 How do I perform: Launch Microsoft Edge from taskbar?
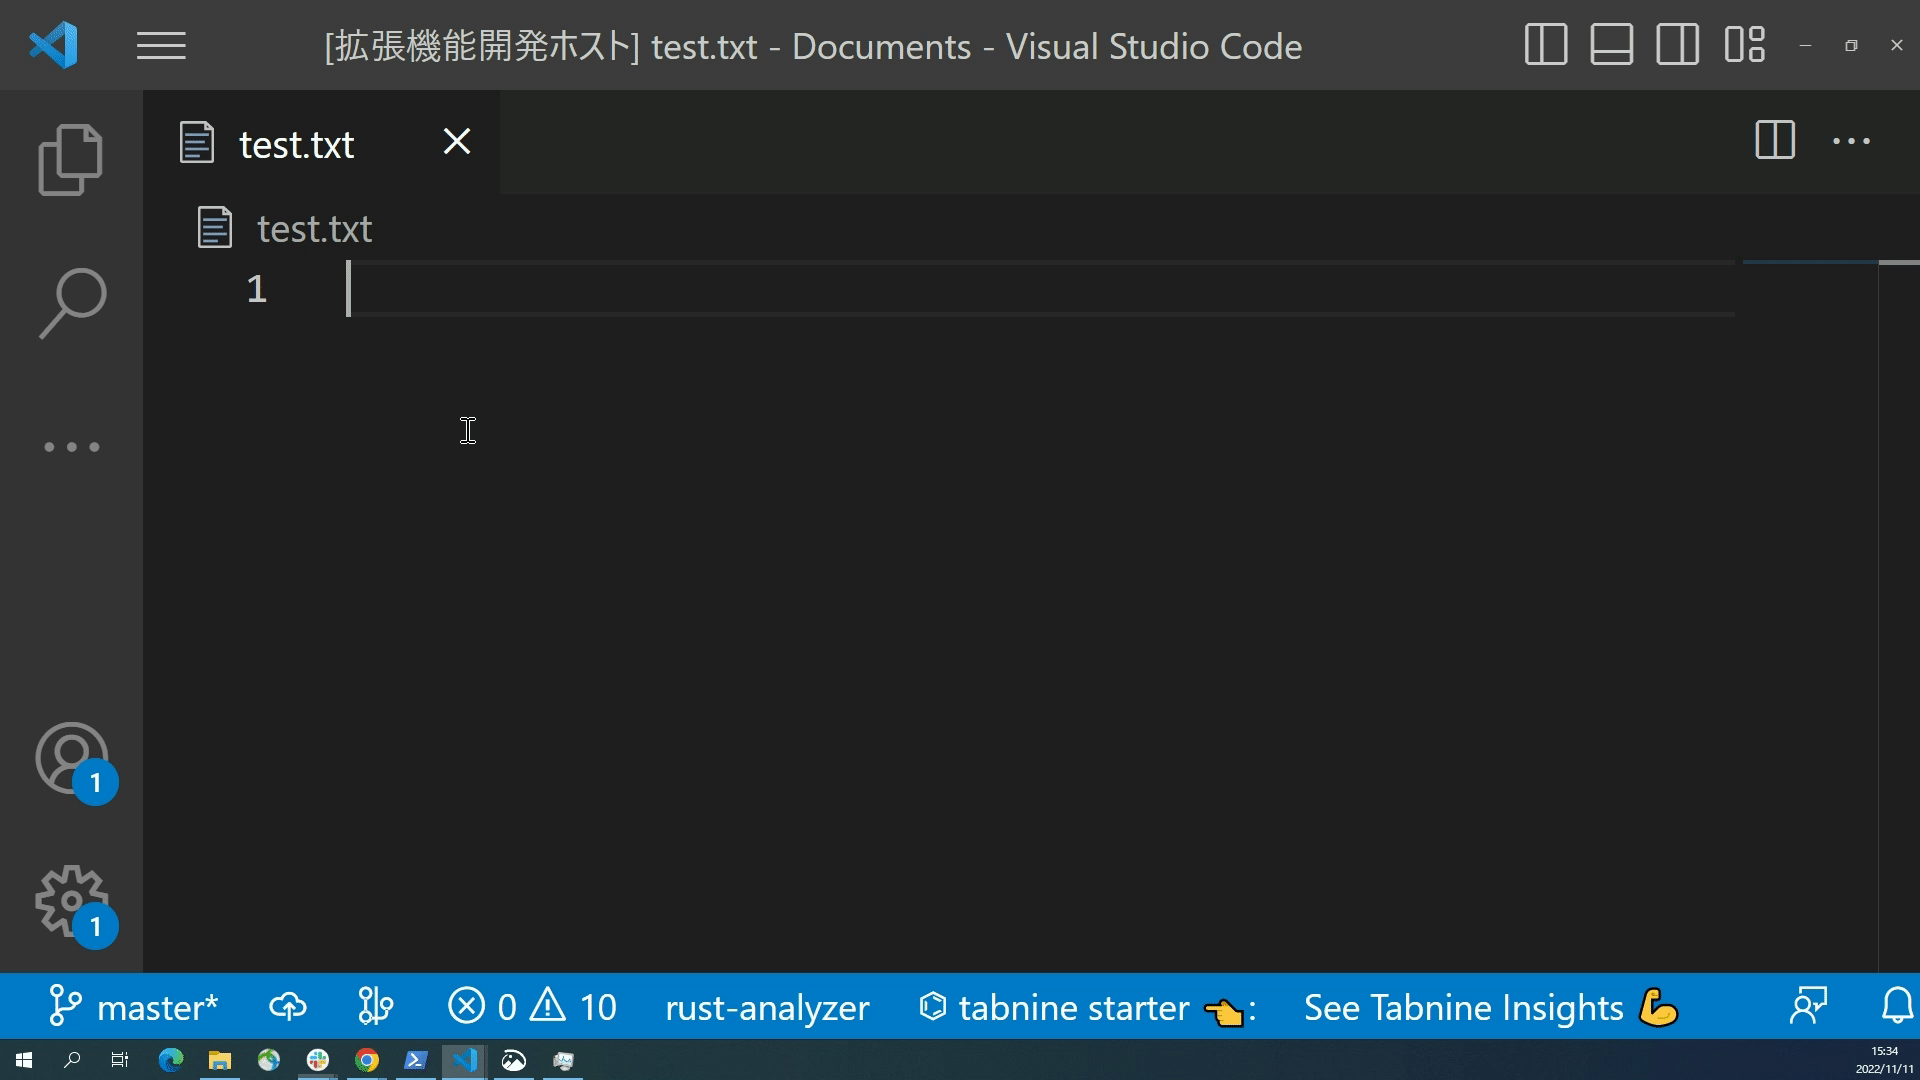(x=171, y=1060)
